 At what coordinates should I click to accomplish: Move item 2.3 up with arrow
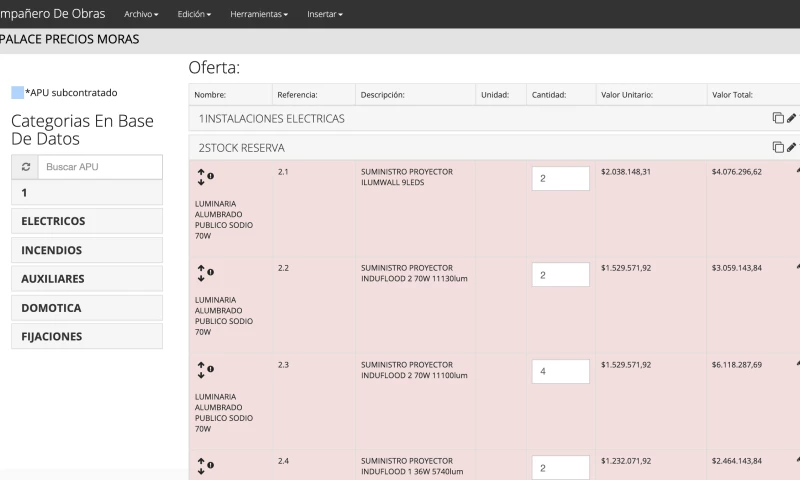click(201, 365)
